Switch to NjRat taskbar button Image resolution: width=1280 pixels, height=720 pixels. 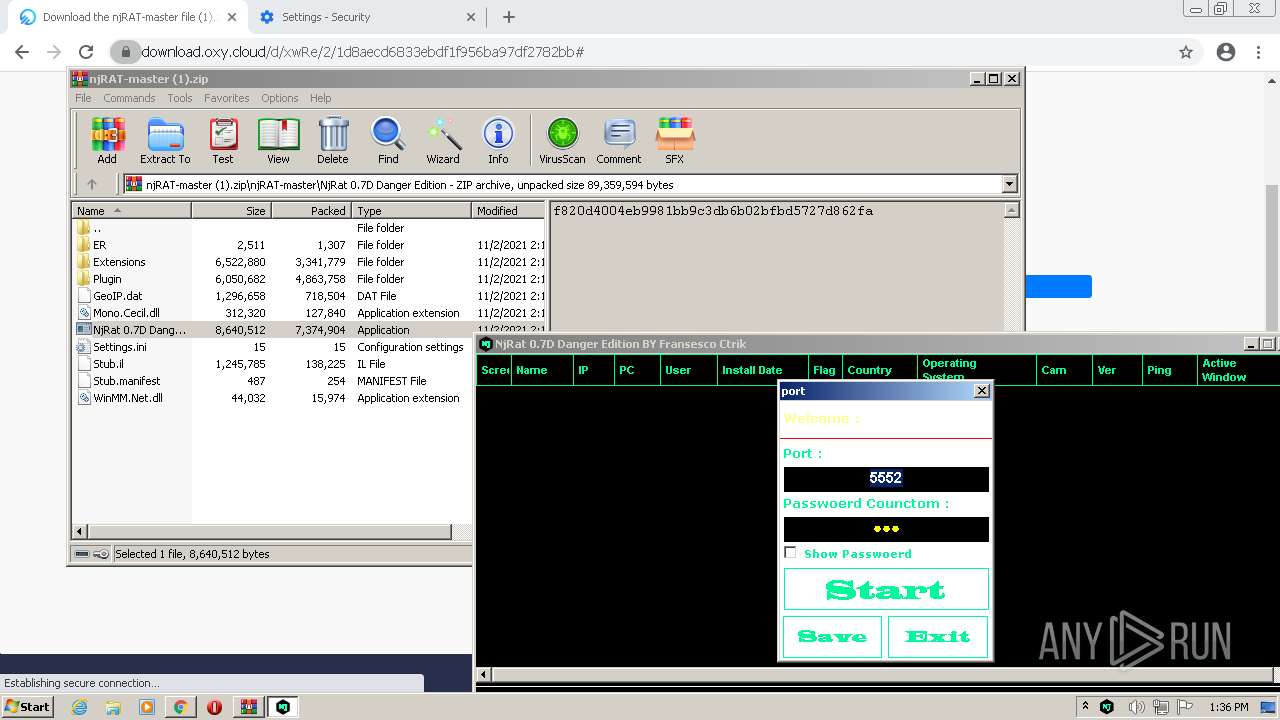(x=283, y=707)
